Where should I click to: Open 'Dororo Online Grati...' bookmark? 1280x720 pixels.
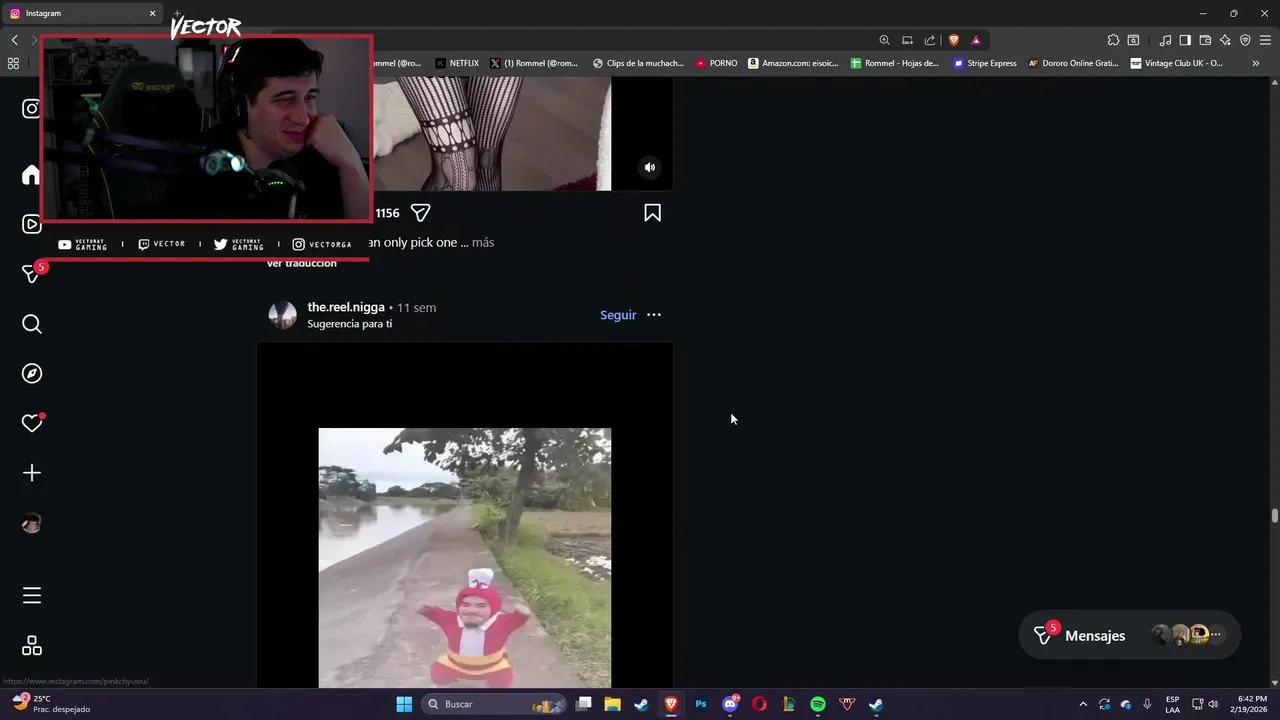click(1073, 63)
